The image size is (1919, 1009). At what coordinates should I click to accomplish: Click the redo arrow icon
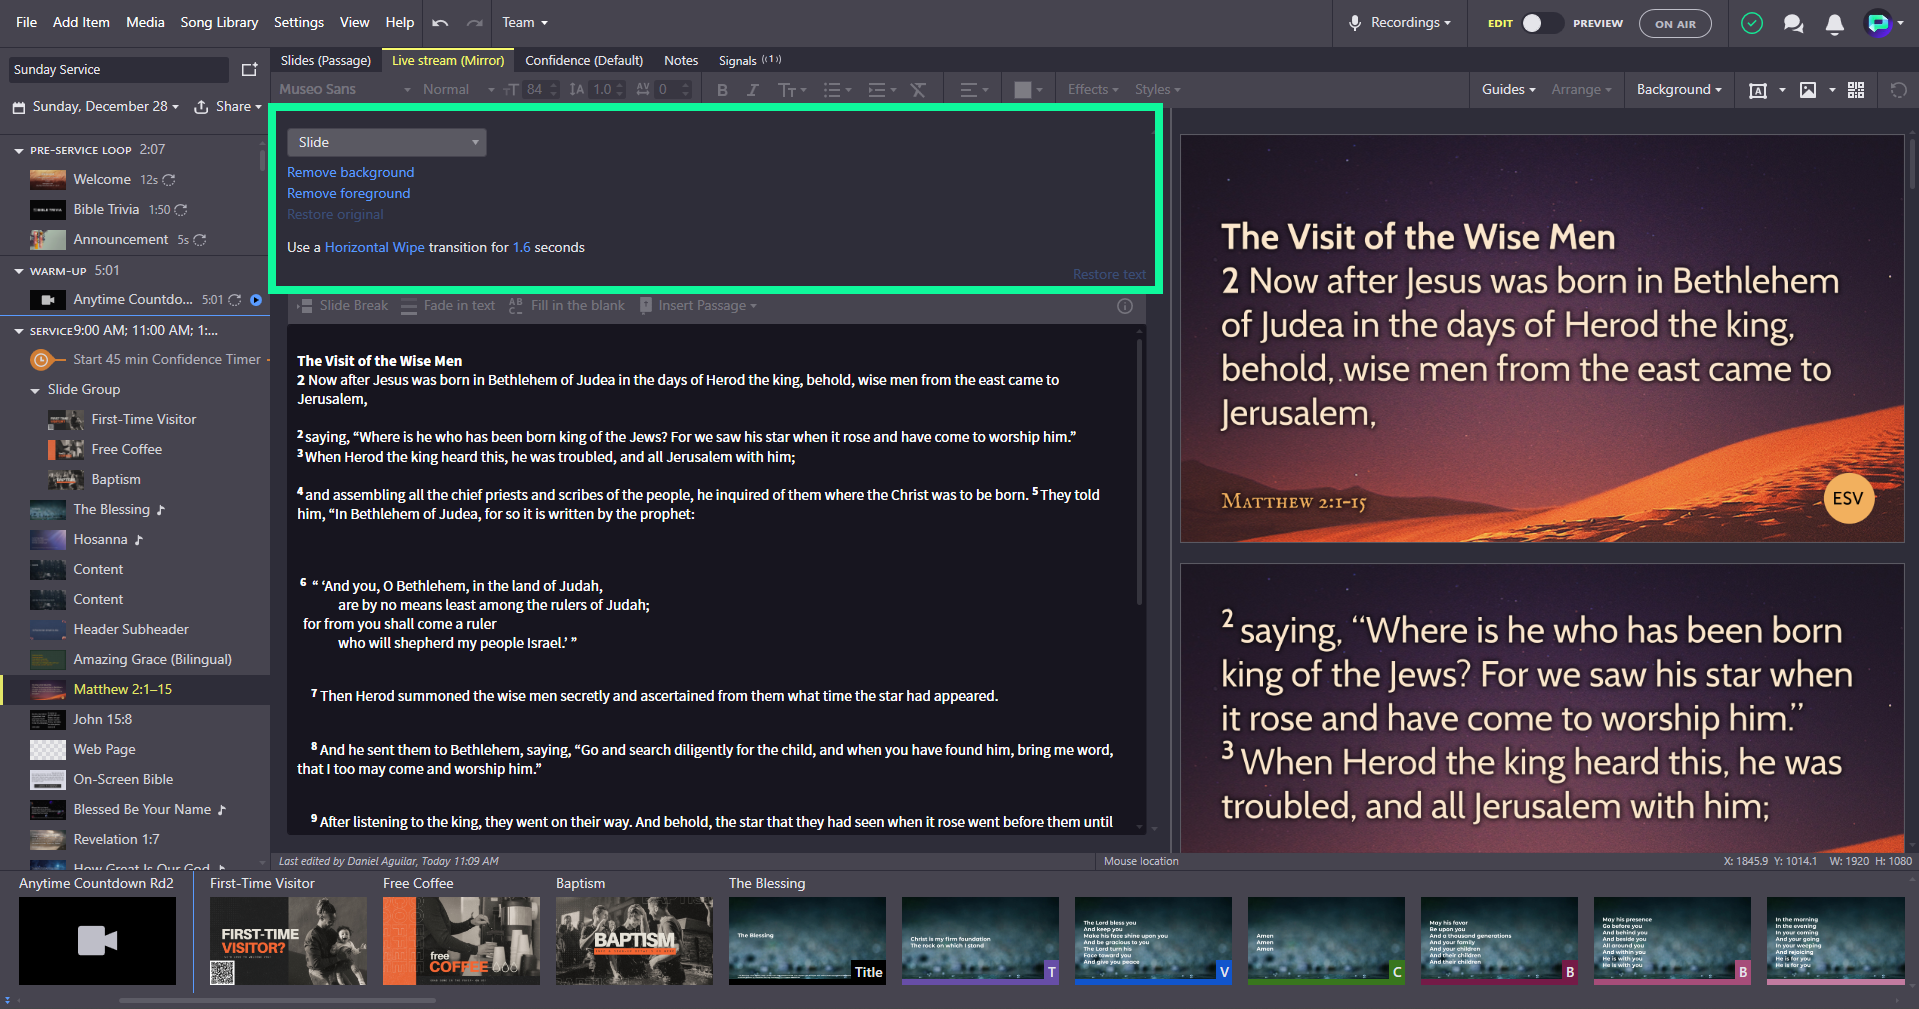click(x=475, y=23)
